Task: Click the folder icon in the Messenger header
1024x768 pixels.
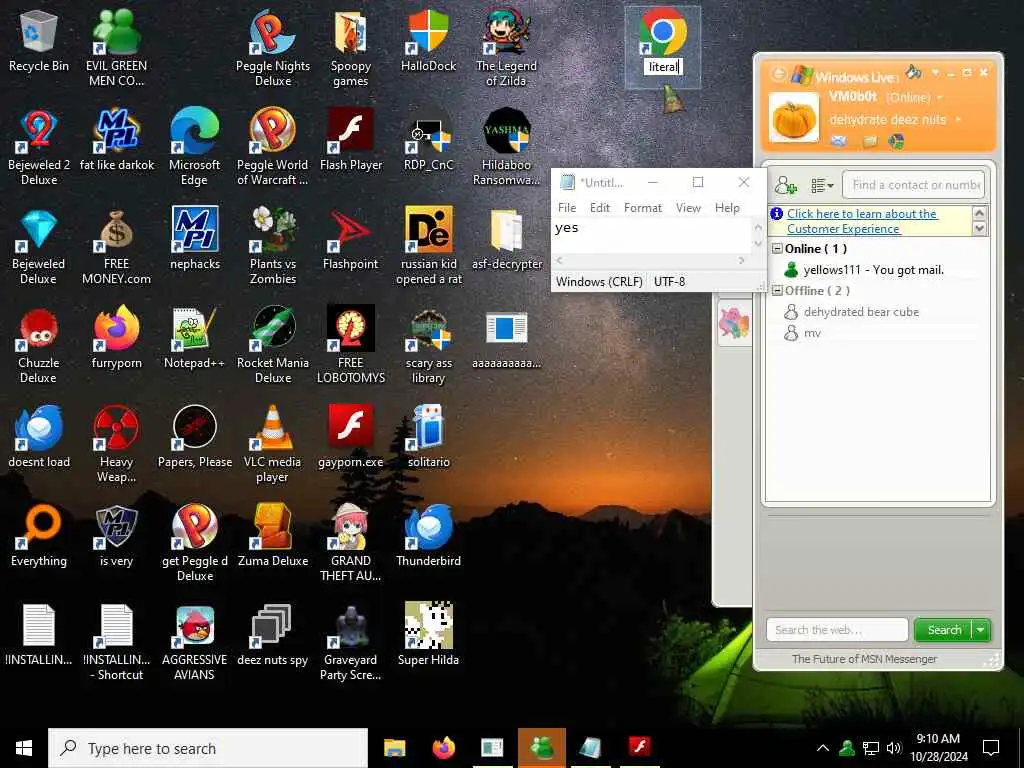Action: tap(870, 141)
